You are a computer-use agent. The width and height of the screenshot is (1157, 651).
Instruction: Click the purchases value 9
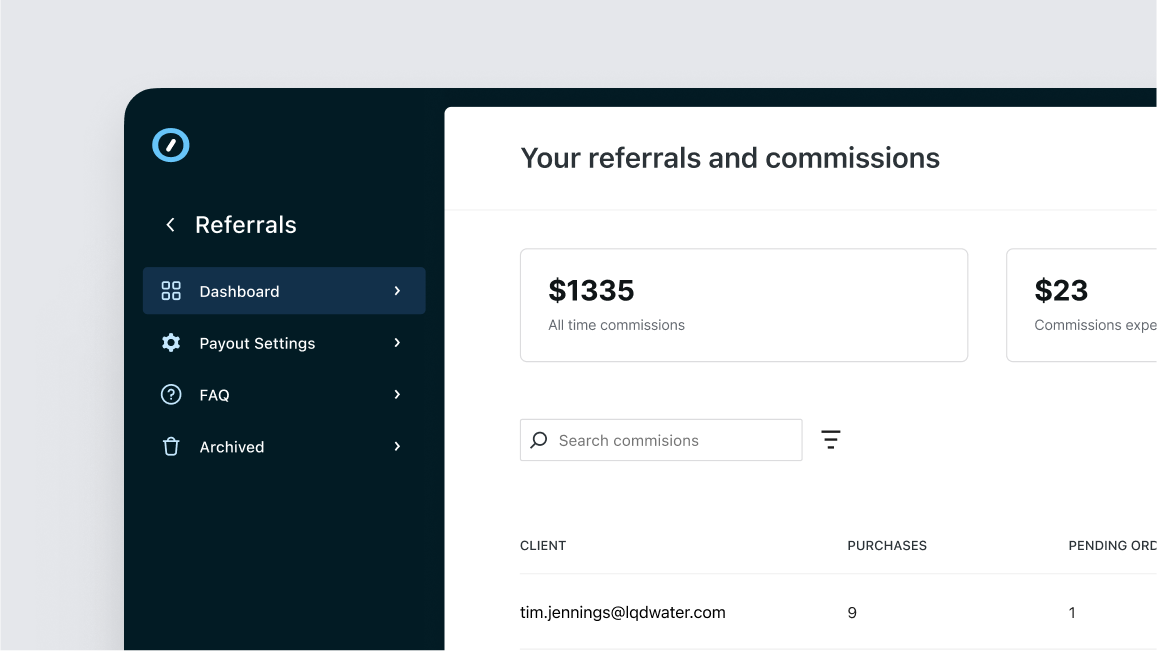tap(852, 613)
